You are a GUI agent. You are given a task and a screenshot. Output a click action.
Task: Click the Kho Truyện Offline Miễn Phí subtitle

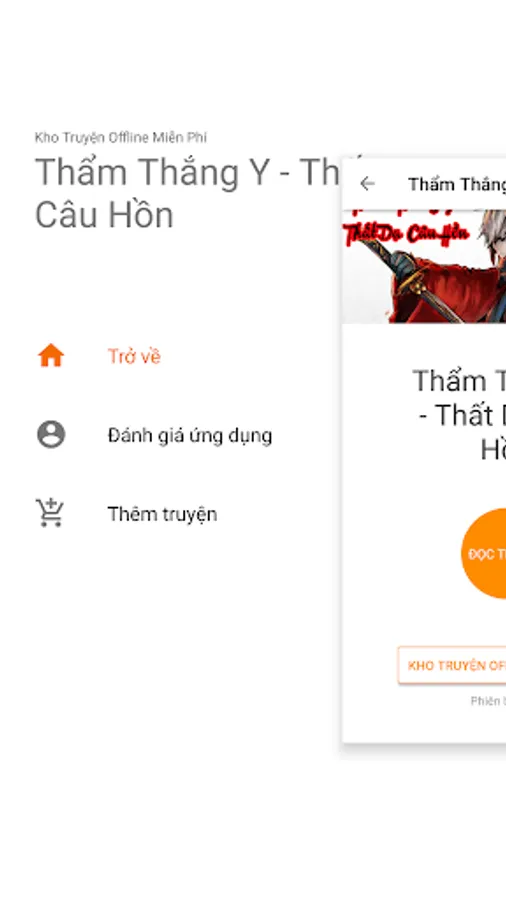(120, 138)
